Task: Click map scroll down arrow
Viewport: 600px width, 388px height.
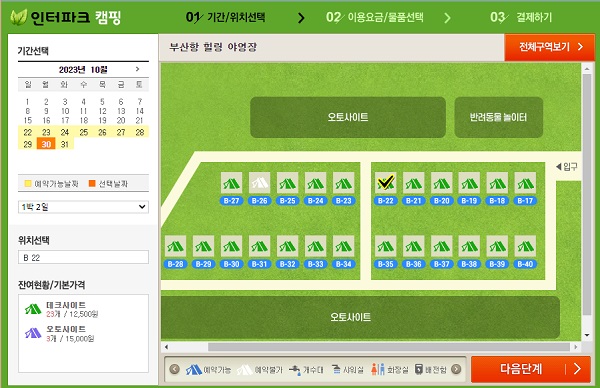Action: [x=587, y=336]
